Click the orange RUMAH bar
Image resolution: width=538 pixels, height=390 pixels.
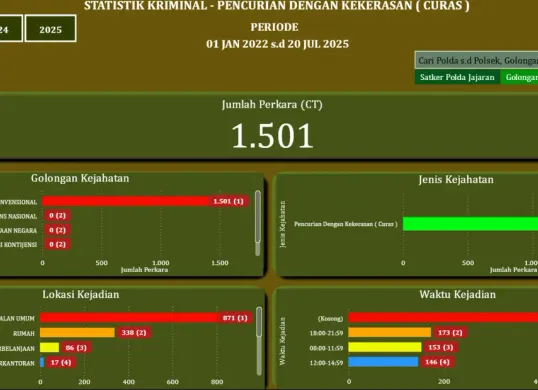click(x=77, y=332)
